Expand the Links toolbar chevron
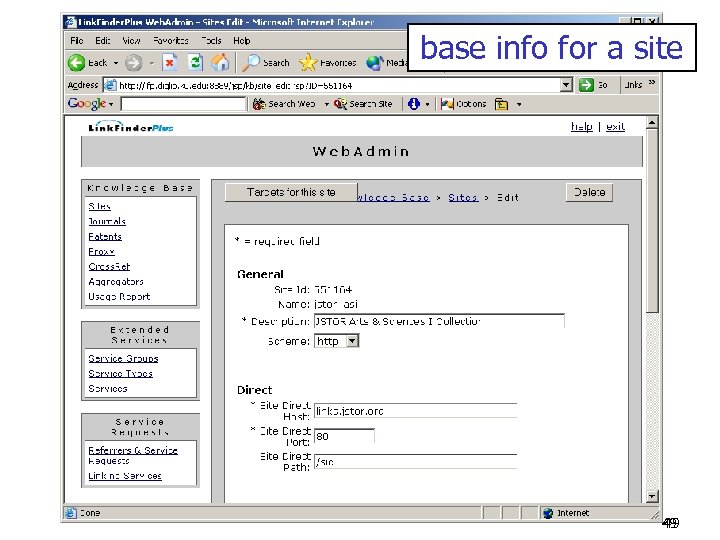720x540 pixels. 652,83
